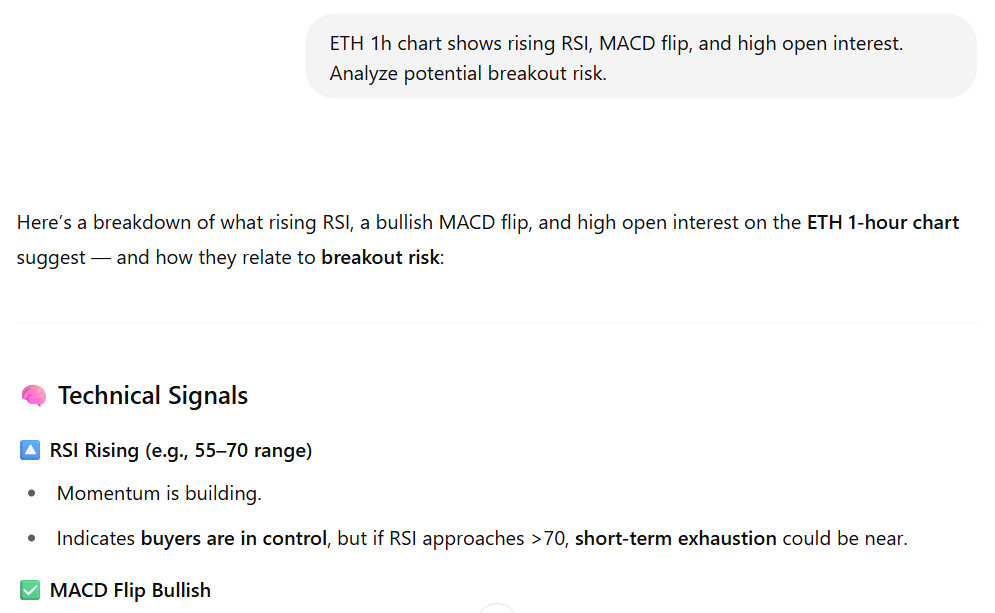Click the bullet before 'Momentum is building'
This screenshot has height=613, width=995.
click(x=32, y=493)
